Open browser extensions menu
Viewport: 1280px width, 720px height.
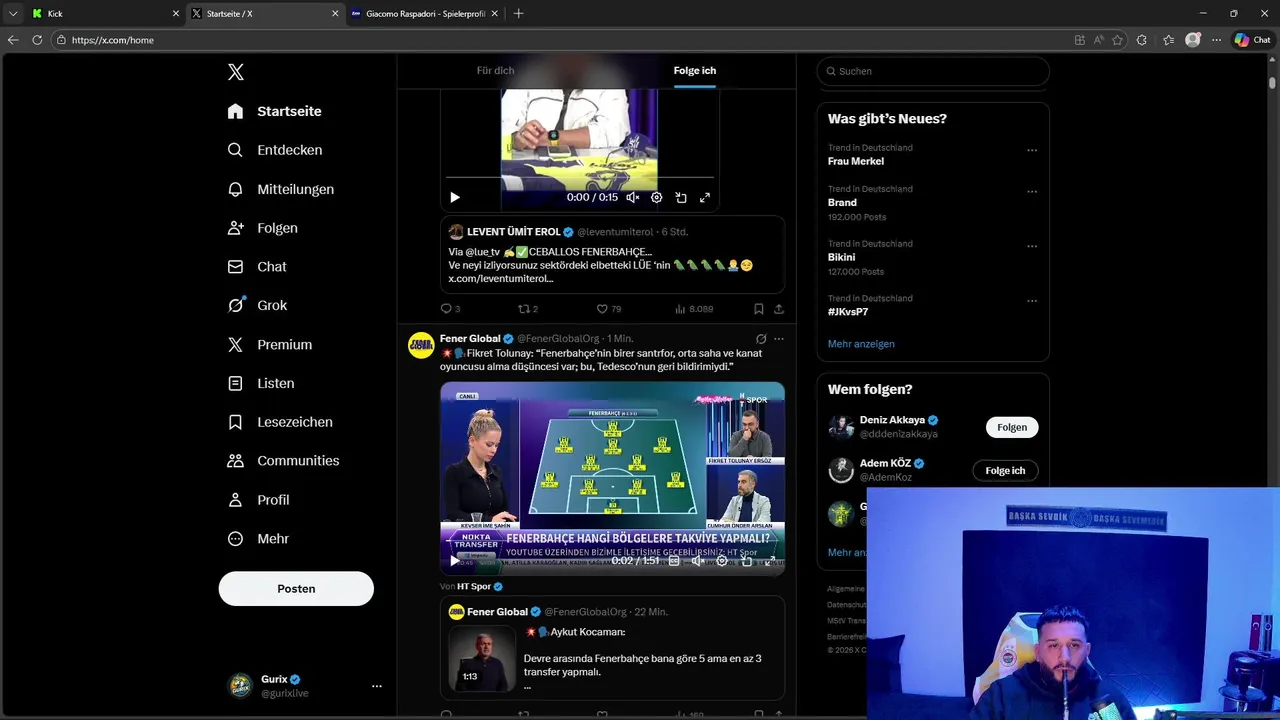coord(1142,40)
